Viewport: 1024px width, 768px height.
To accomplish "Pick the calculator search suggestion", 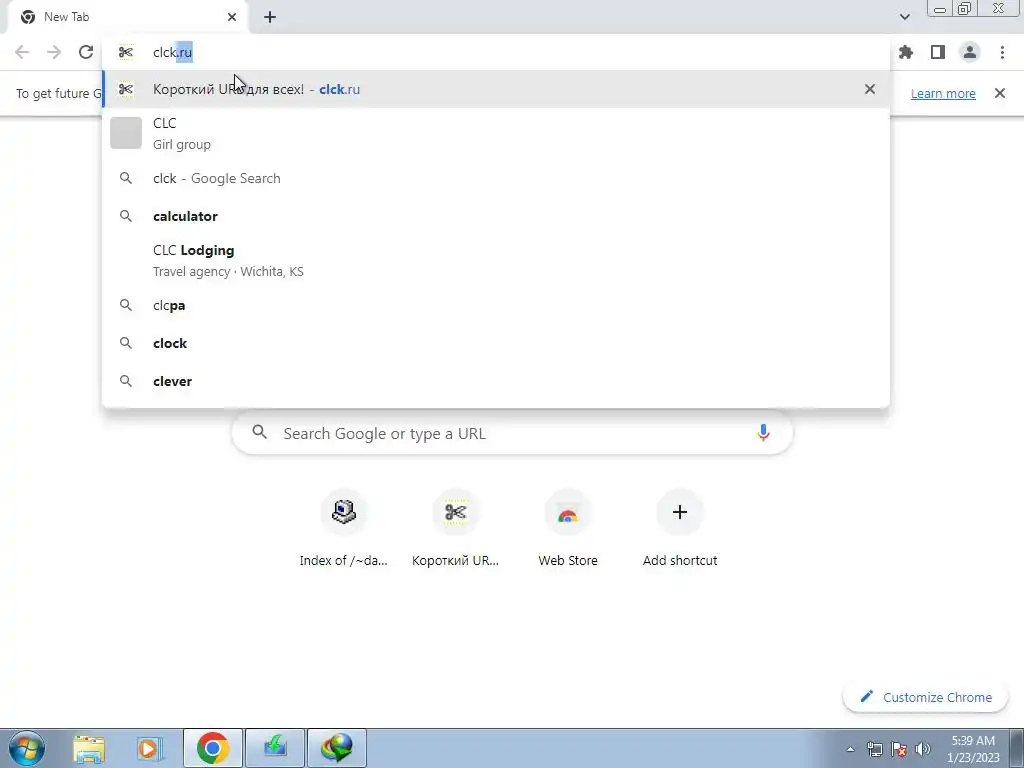I will [x=496, y=216].
